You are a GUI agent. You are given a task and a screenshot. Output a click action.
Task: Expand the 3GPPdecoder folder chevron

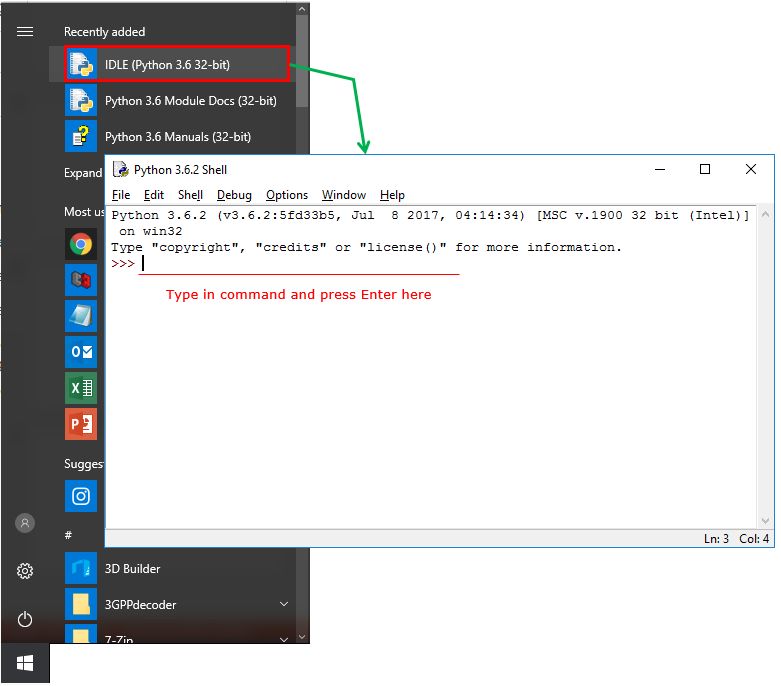coord(284,604)
